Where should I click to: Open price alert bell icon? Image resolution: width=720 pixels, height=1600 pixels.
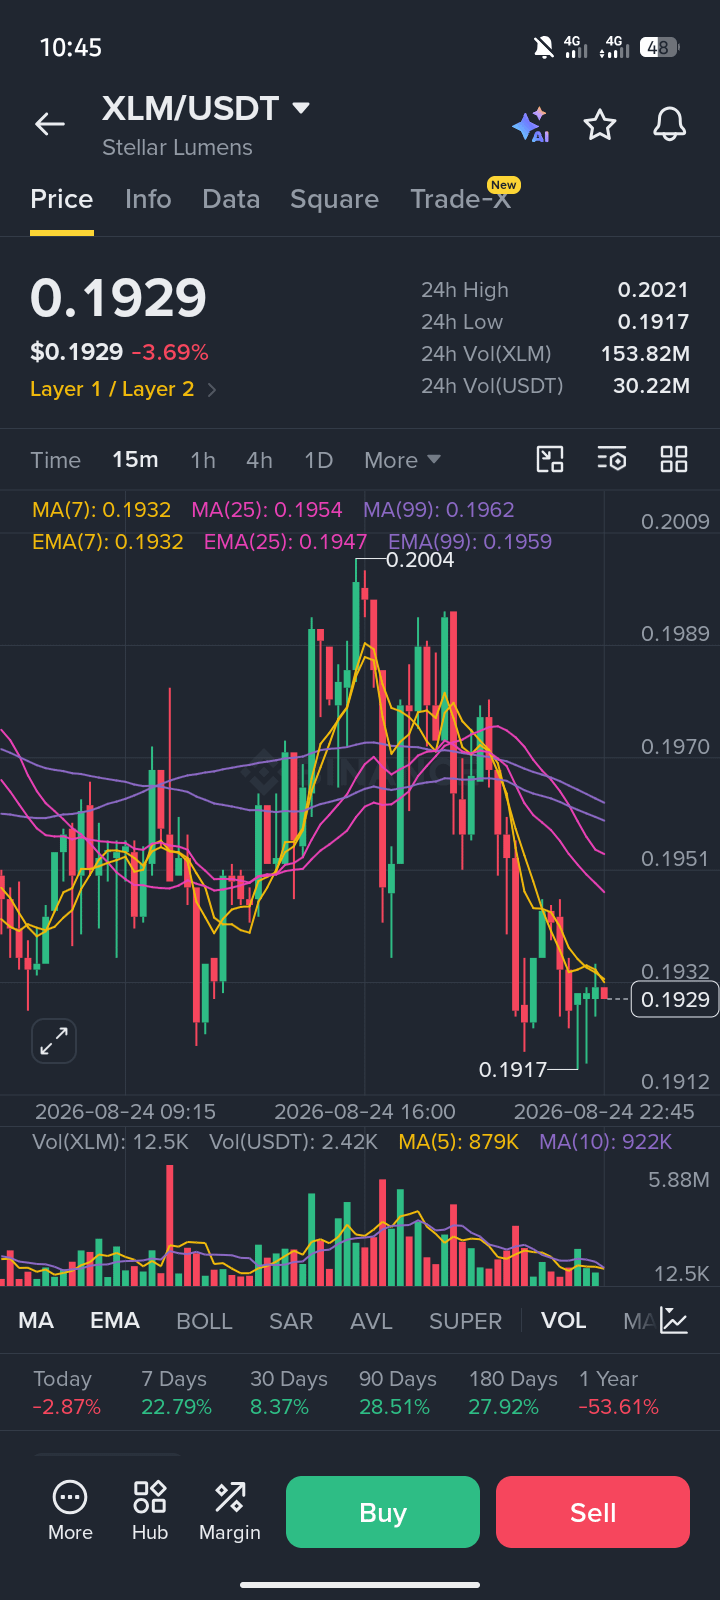tap(670, 125)
